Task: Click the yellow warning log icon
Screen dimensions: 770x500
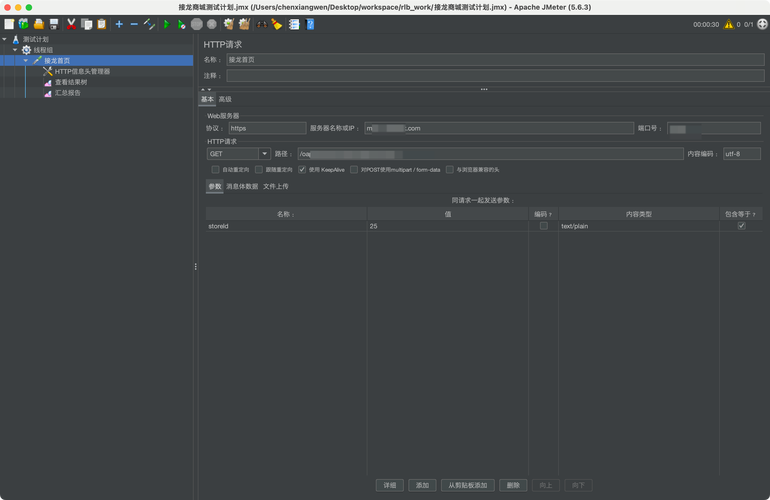Action: point(728,24)
